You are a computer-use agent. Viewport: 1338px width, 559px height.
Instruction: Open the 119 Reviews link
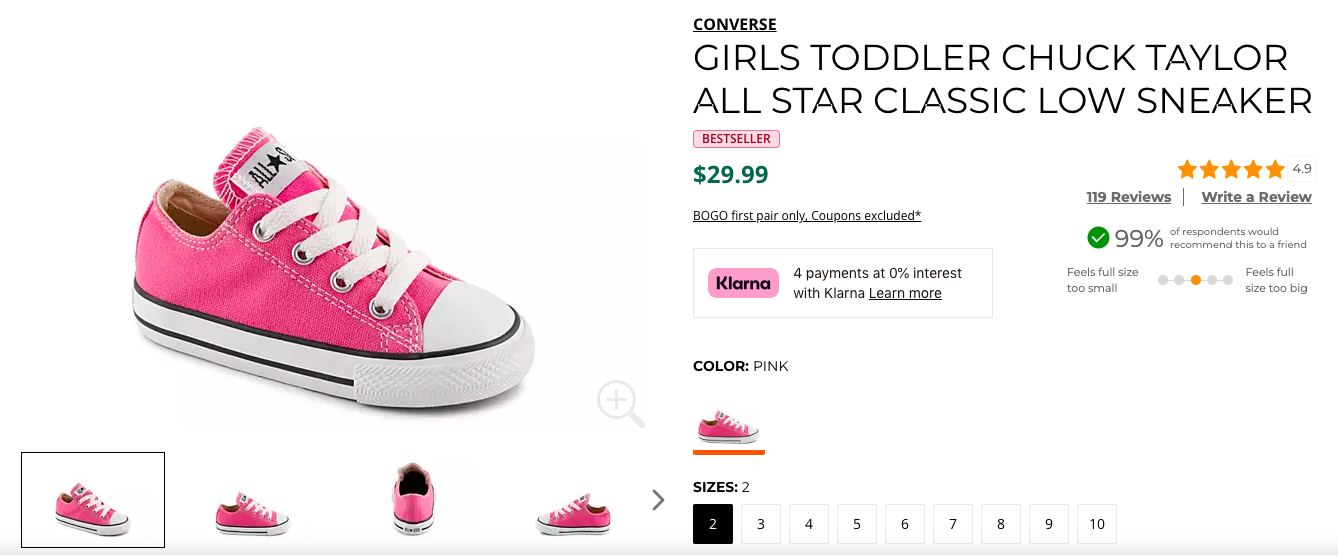point(1128,197)
